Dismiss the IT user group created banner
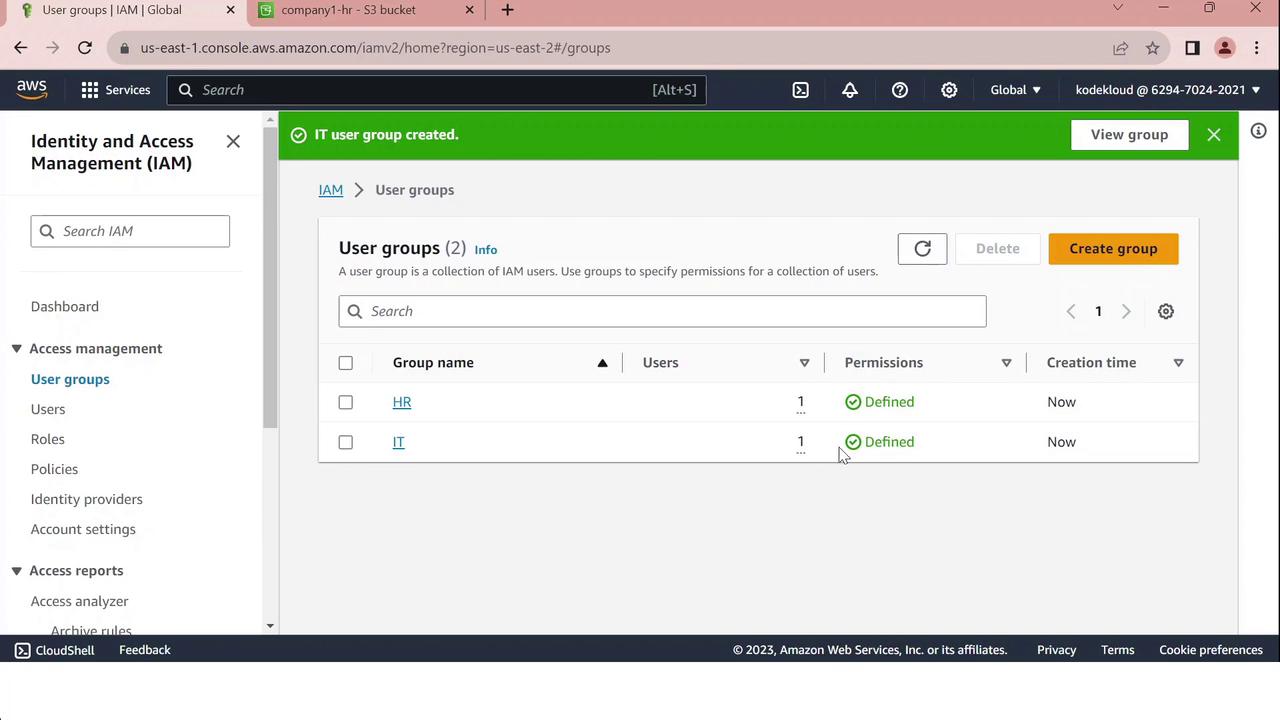This screenshot has width=1280, height=720. 1214,135
